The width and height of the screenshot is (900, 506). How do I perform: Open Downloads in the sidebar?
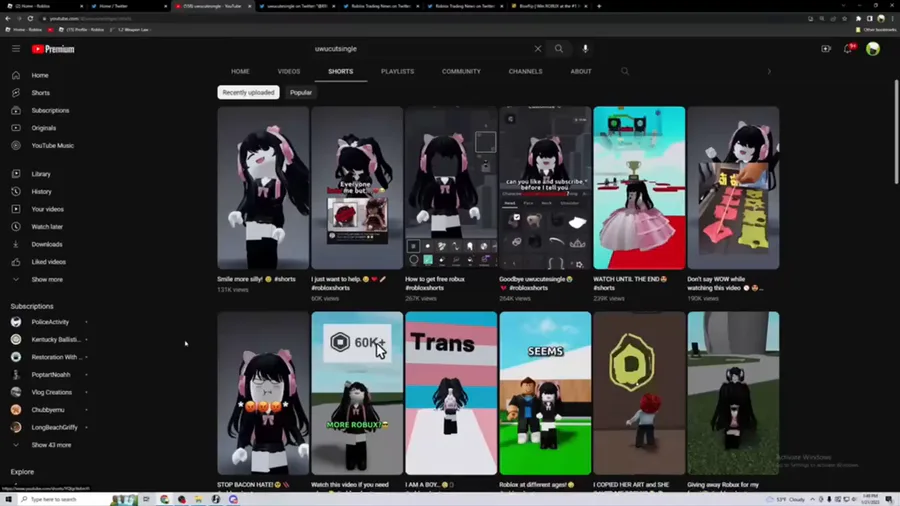coord(46,244)
